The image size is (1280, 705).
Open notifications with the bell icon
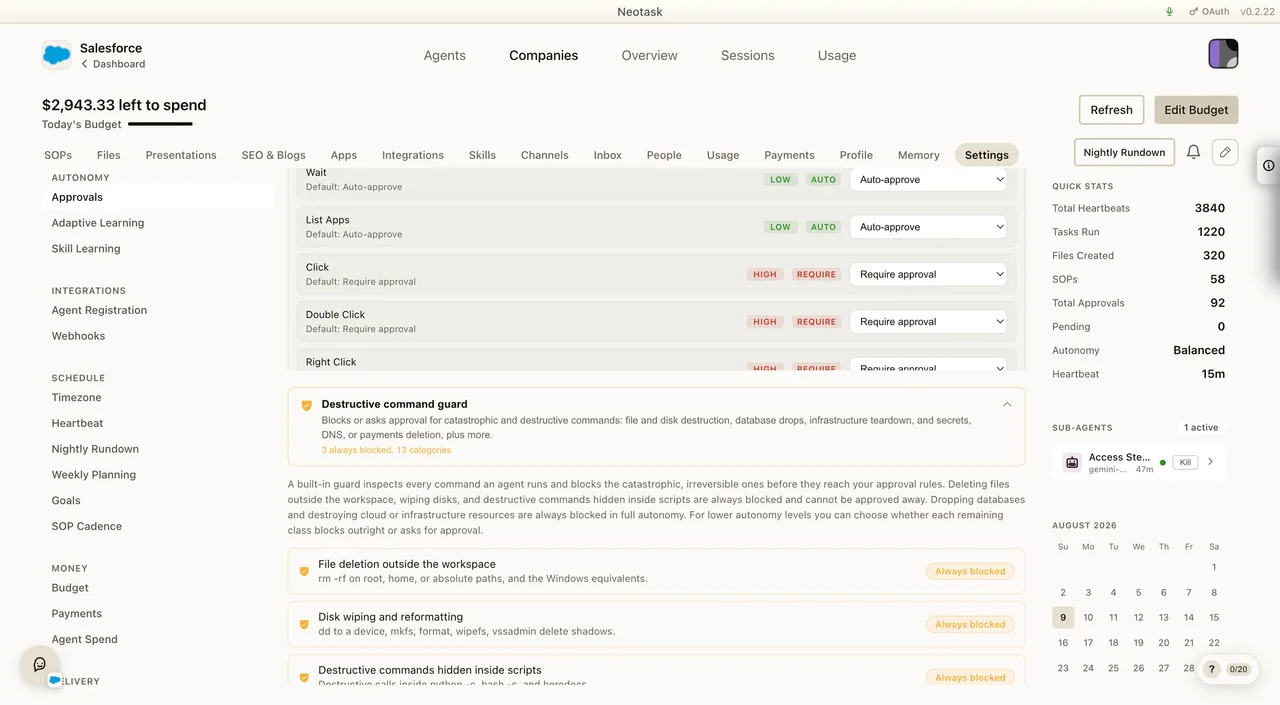(x=1193, y=152)
